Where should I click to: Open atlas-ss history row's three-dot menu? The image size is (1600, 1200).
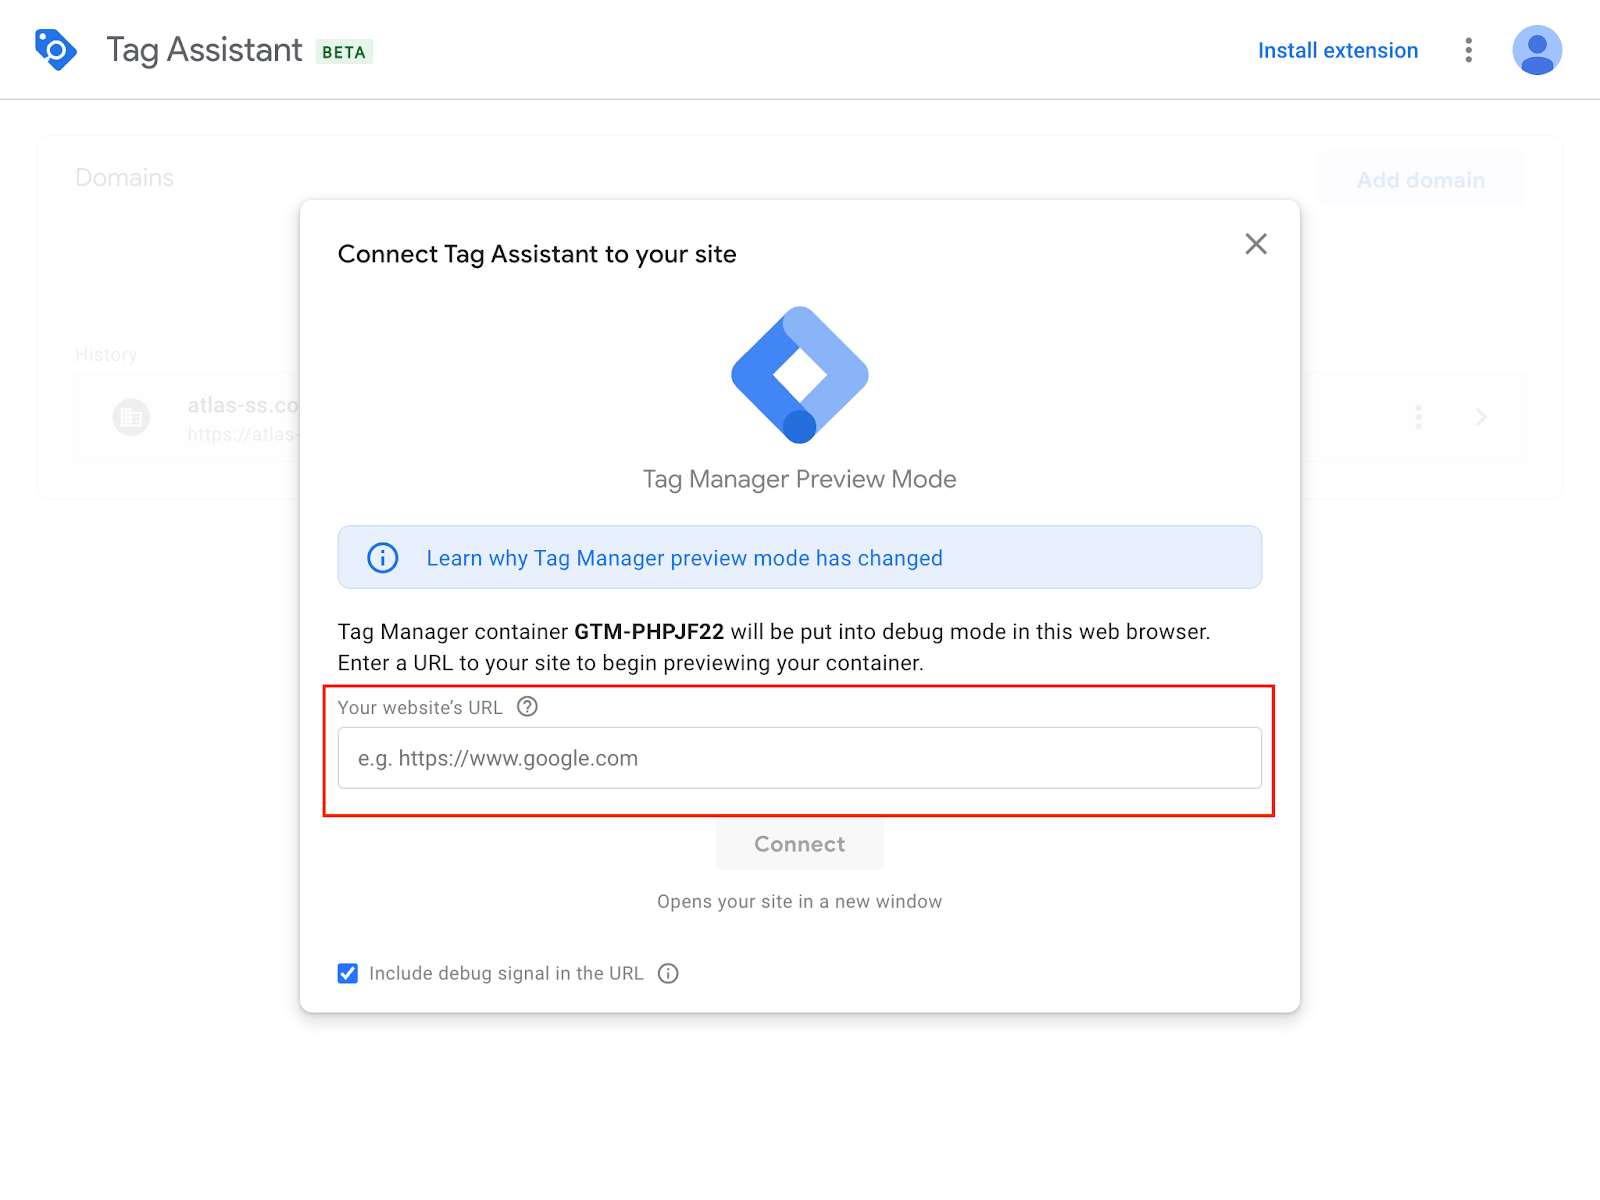[1418, 417]
